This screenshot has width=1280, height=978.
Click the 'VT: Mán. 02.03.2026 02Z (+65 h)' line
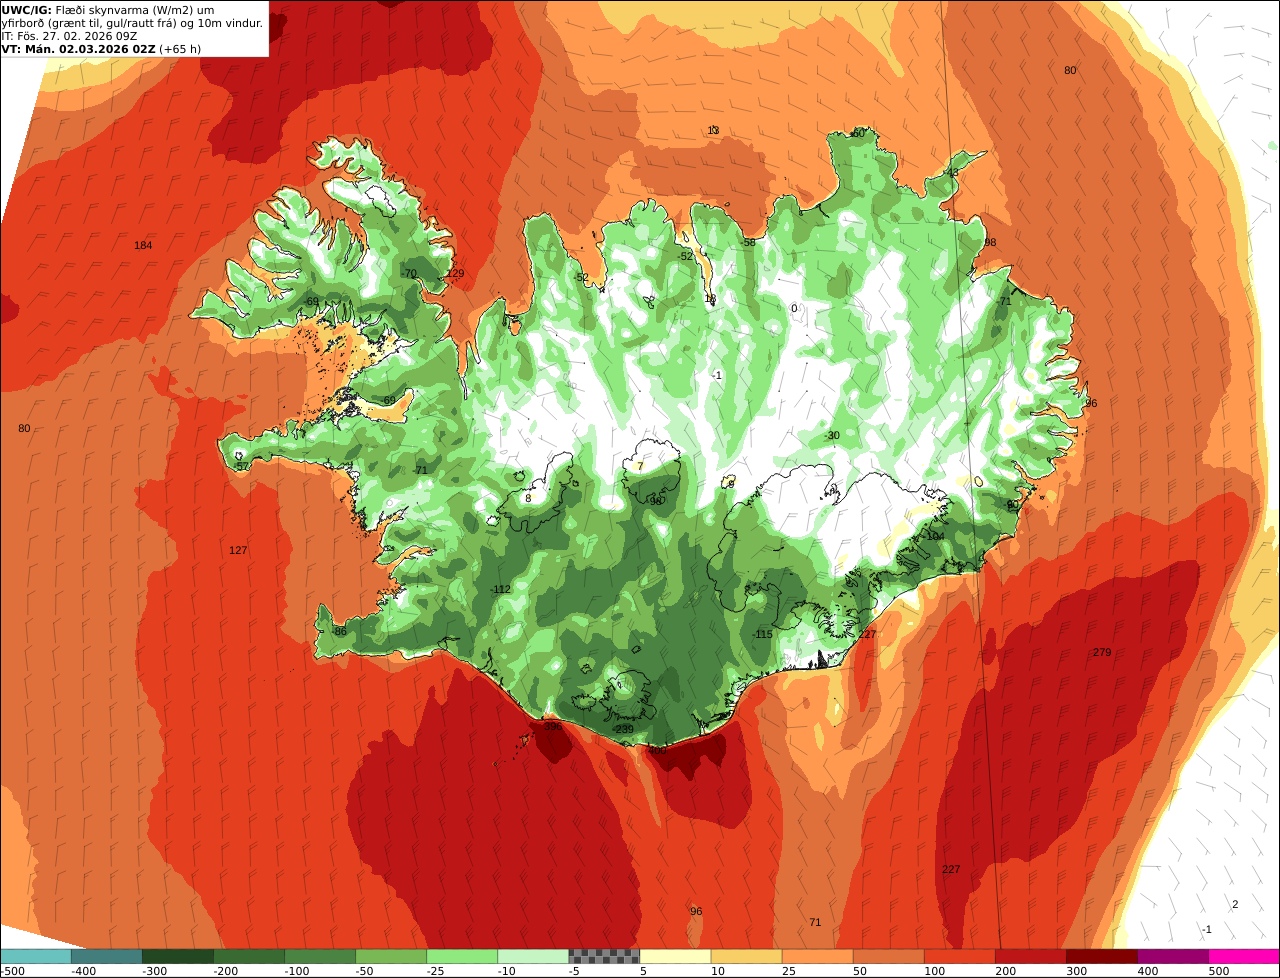[102, 49]
